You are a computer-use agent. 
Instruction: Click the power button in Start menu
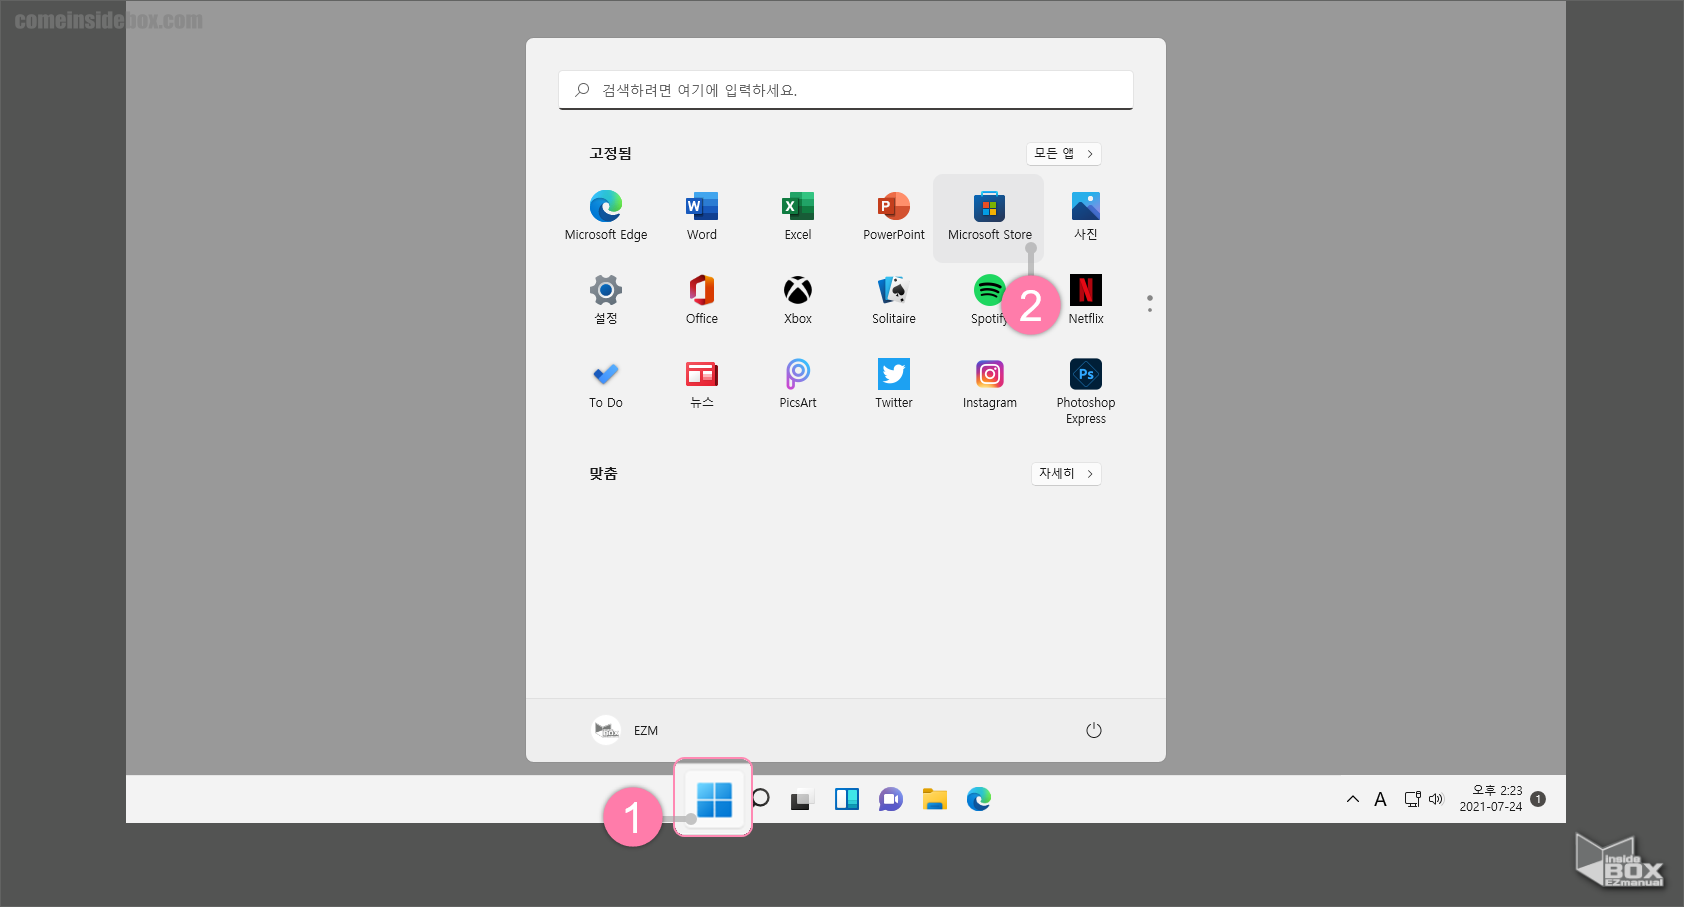click(1094, 730)
